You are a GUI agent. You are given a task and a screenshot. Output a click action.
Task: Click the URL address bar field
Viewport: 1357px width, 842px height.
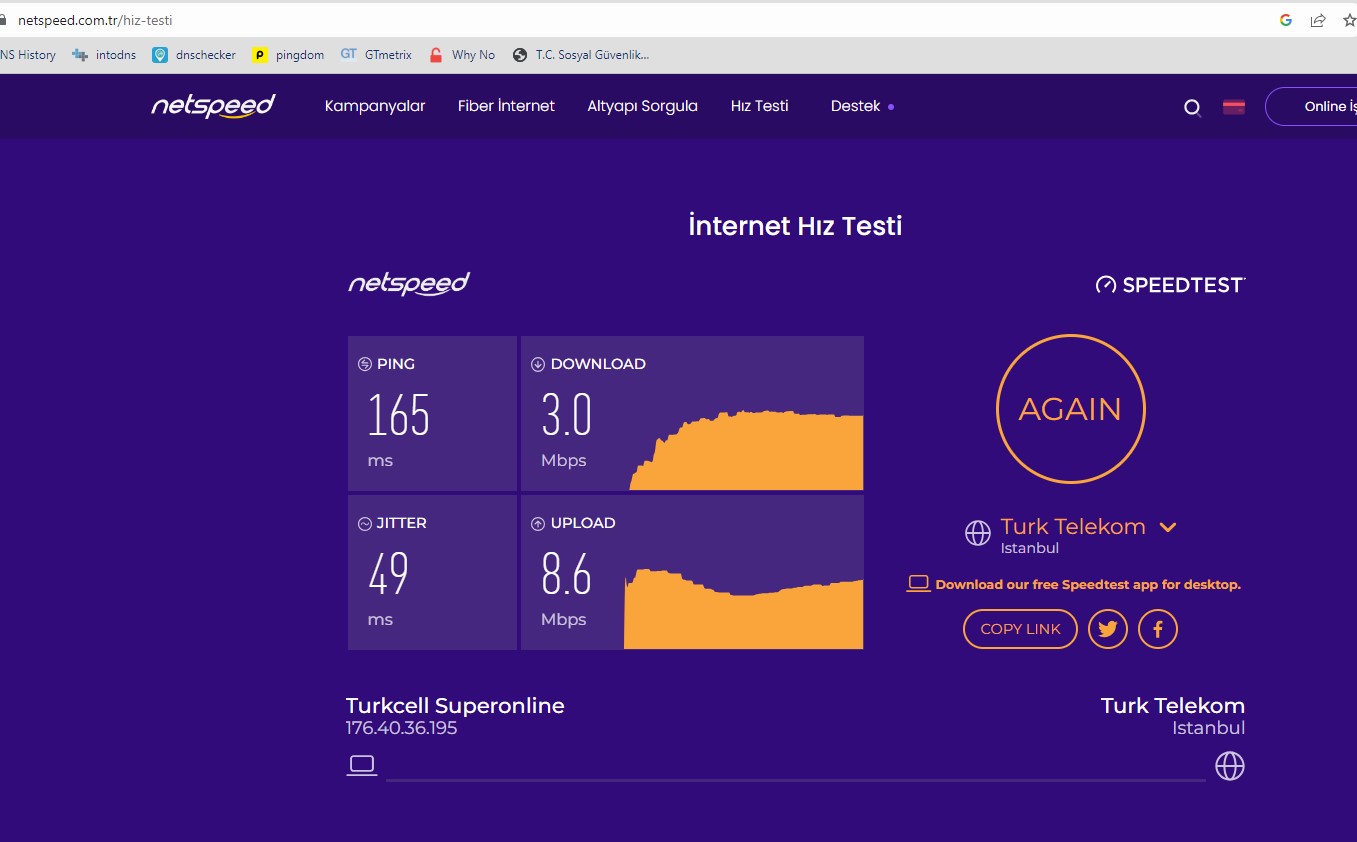coord(600,20)
